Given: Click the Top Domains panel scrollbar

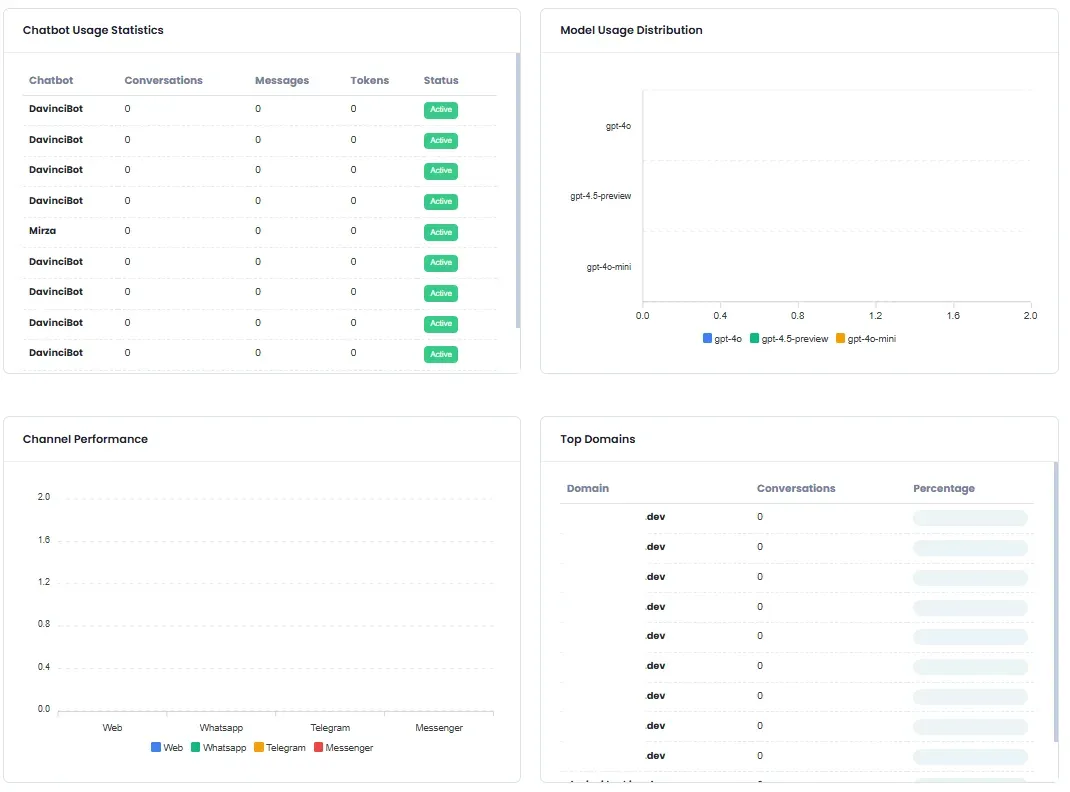Looking at the screenshot, I should pyautogui.click(x=1056, y=602).
